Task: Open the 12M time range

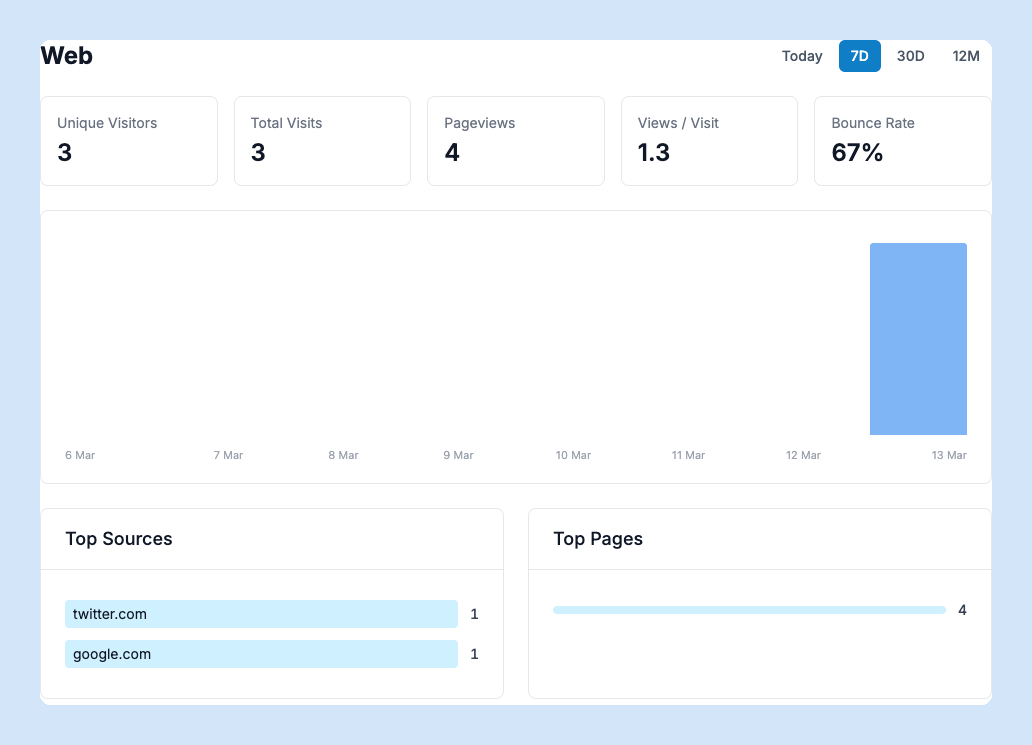Action: 965,56
